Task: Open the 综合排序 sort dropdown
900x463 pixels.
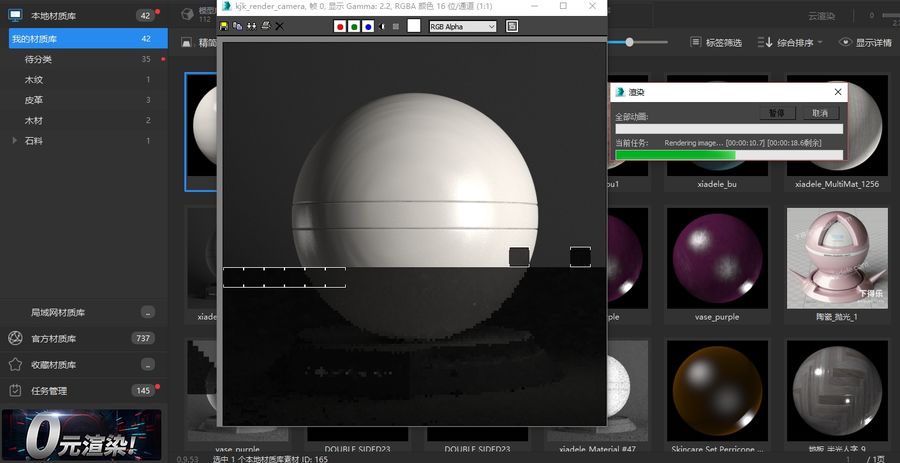Action: coord(790,42)
